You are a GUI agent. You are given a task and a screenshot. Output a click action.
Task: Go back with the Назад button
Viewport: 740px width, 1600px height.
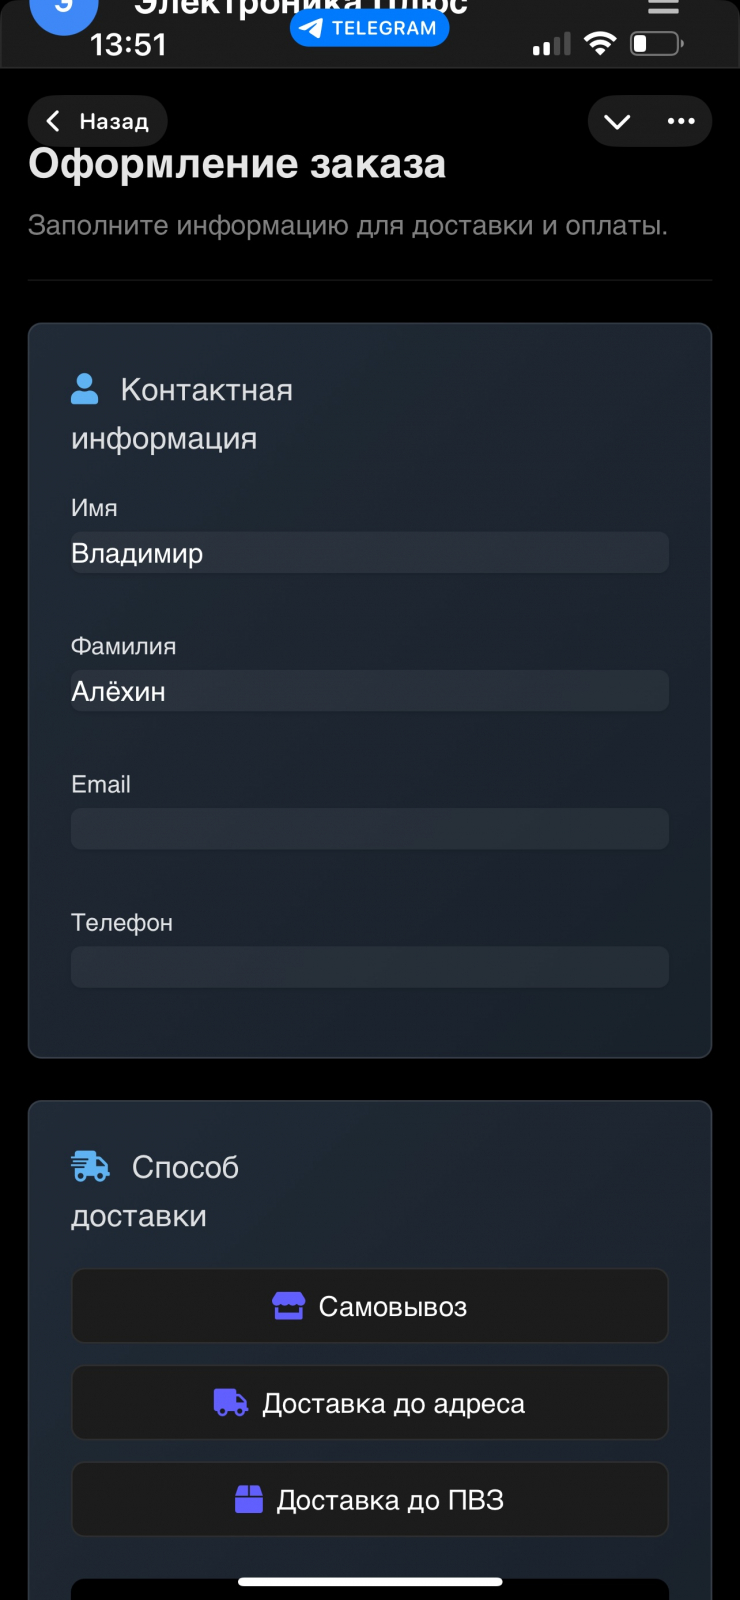click(98, 121)
